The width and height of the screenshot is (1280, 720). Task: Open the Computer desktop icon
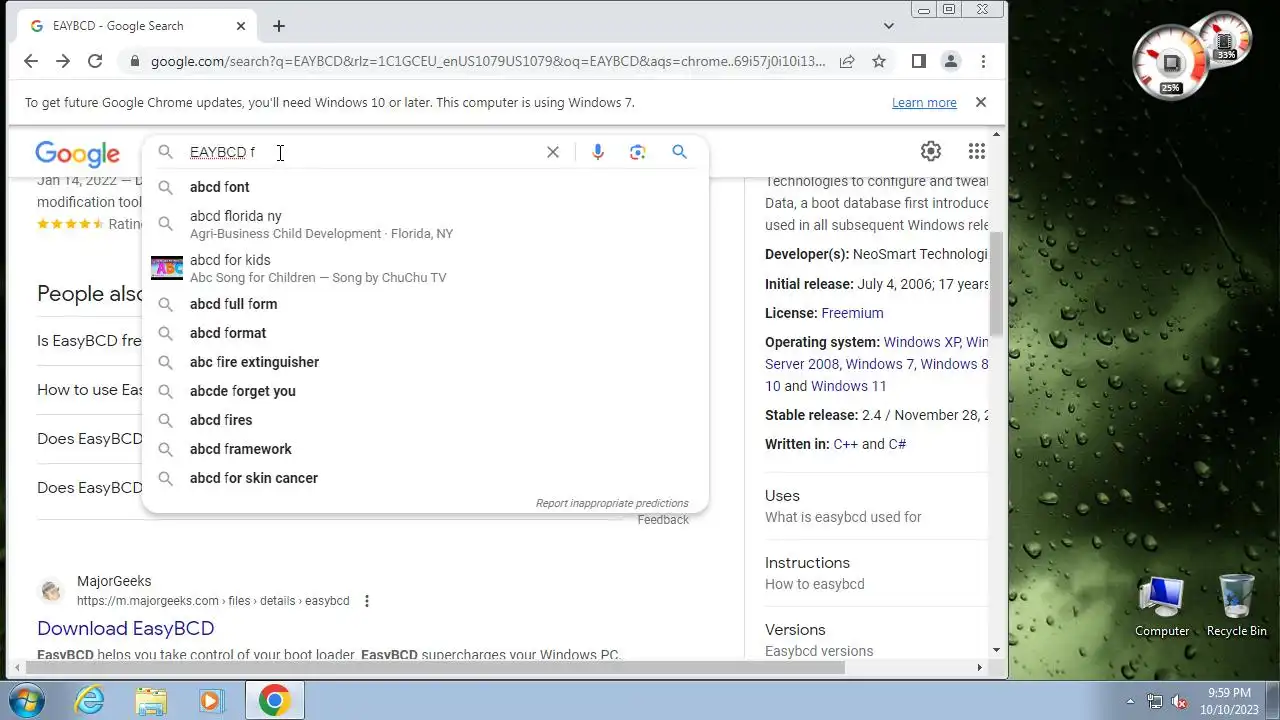point(1162,606)
